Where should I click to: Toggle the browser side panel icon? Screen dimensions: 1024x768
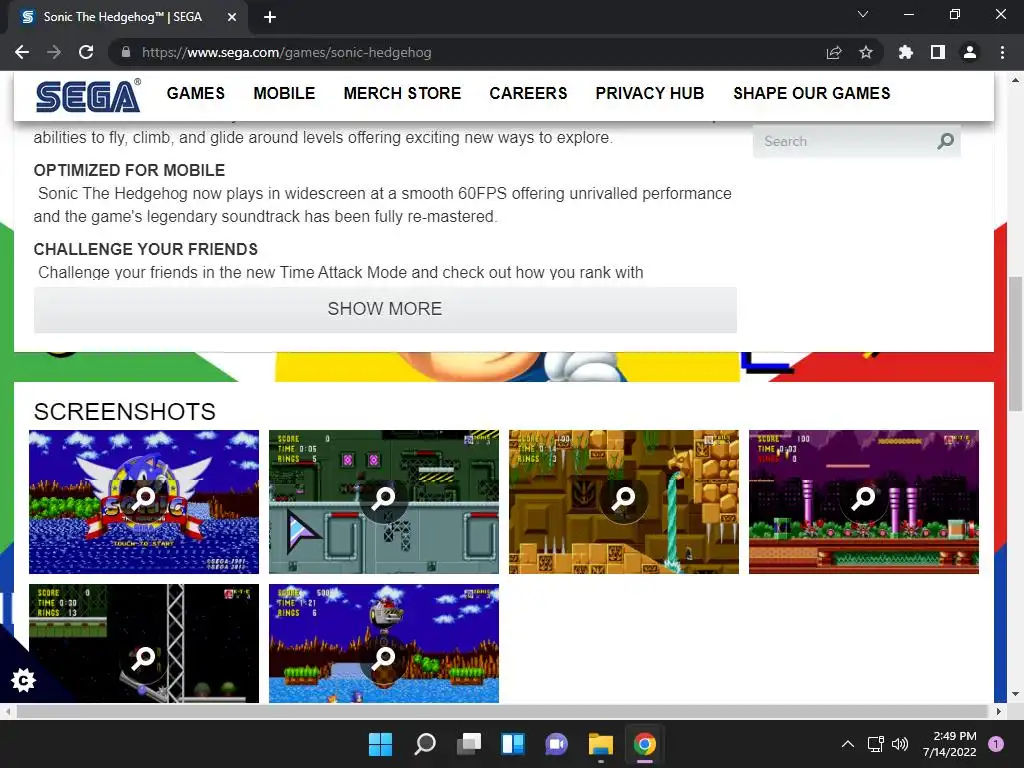click(937, 52)
